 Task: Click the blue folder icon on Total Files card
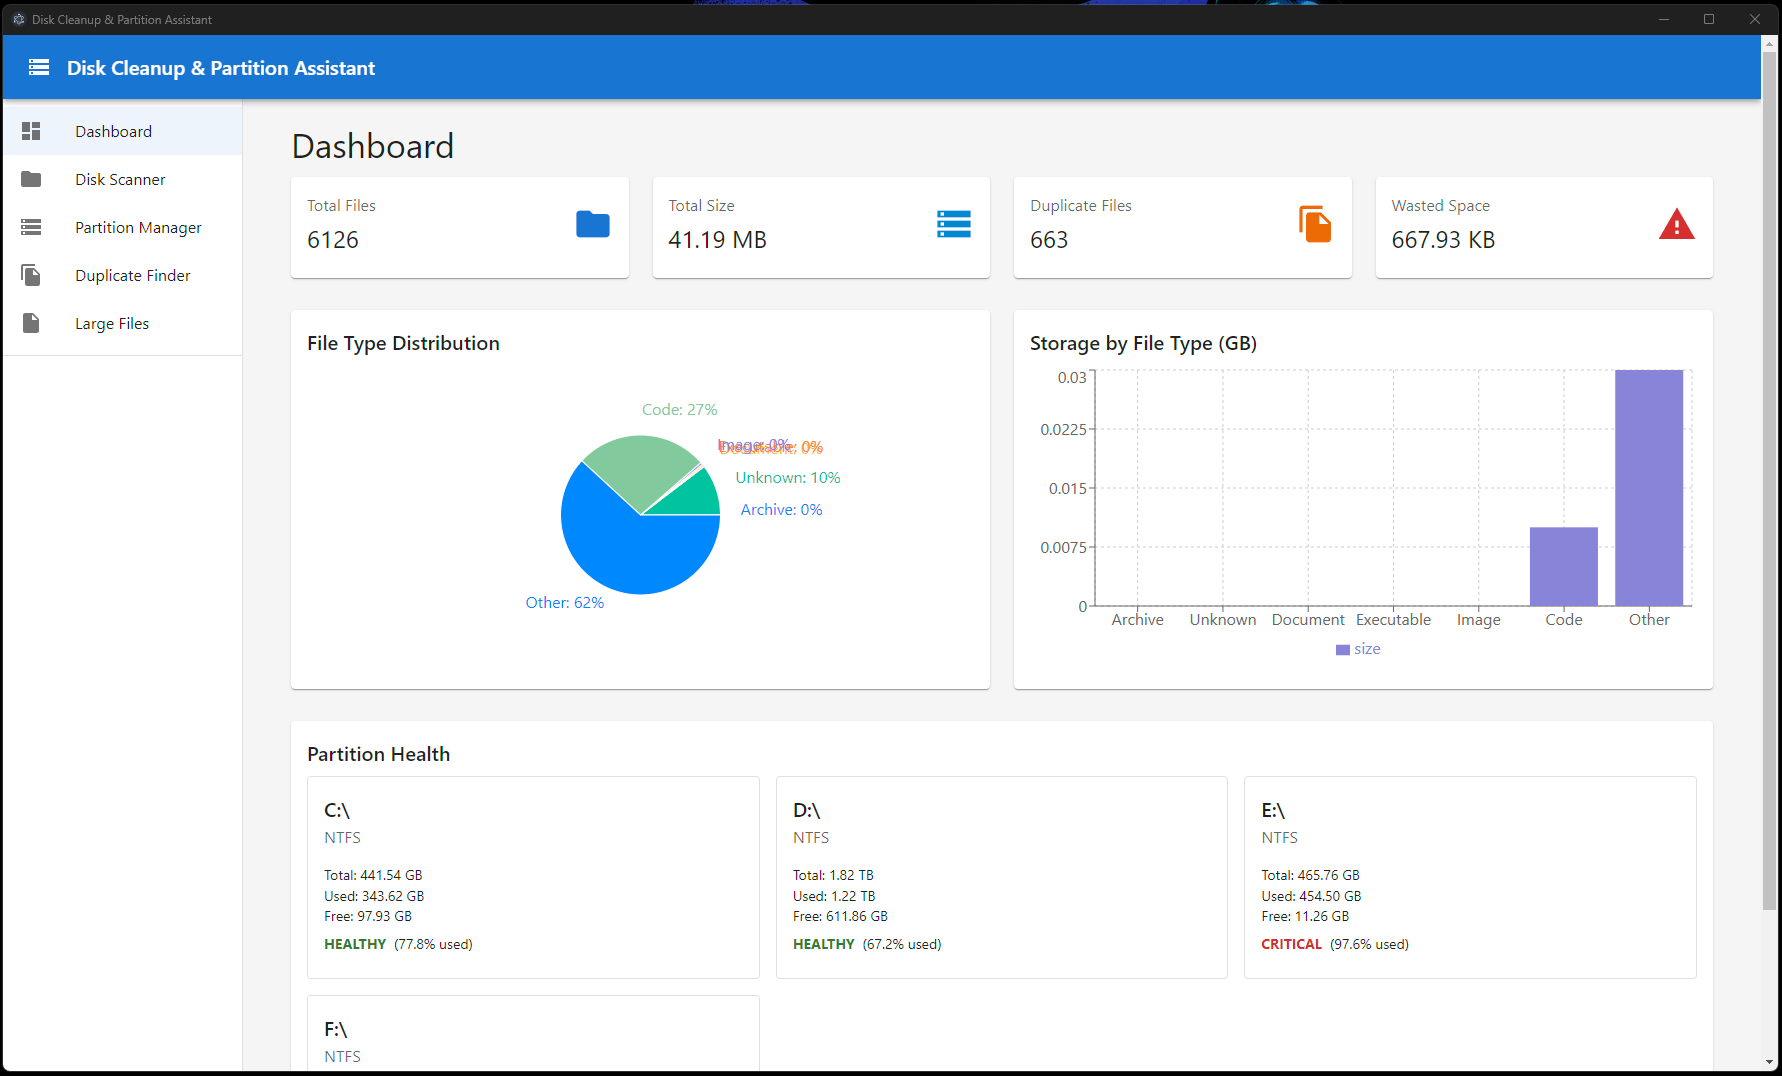(593, 224)
